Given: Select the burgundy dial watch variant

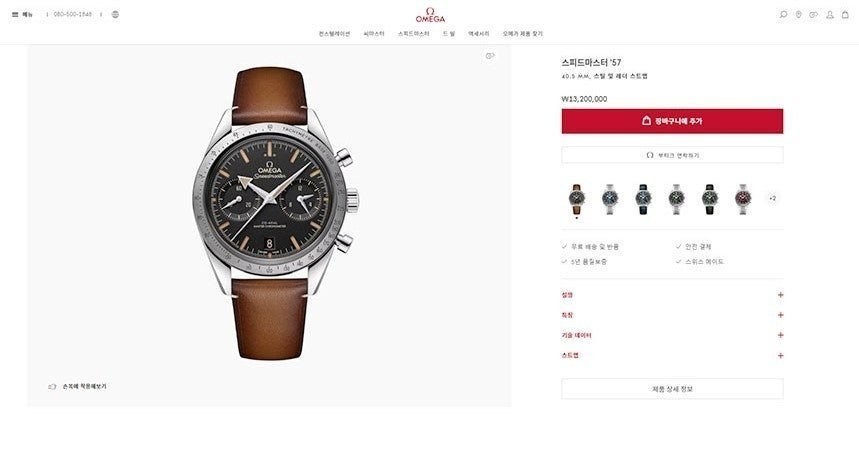Looking at the screenshot, I should click(x=743, y=199).
